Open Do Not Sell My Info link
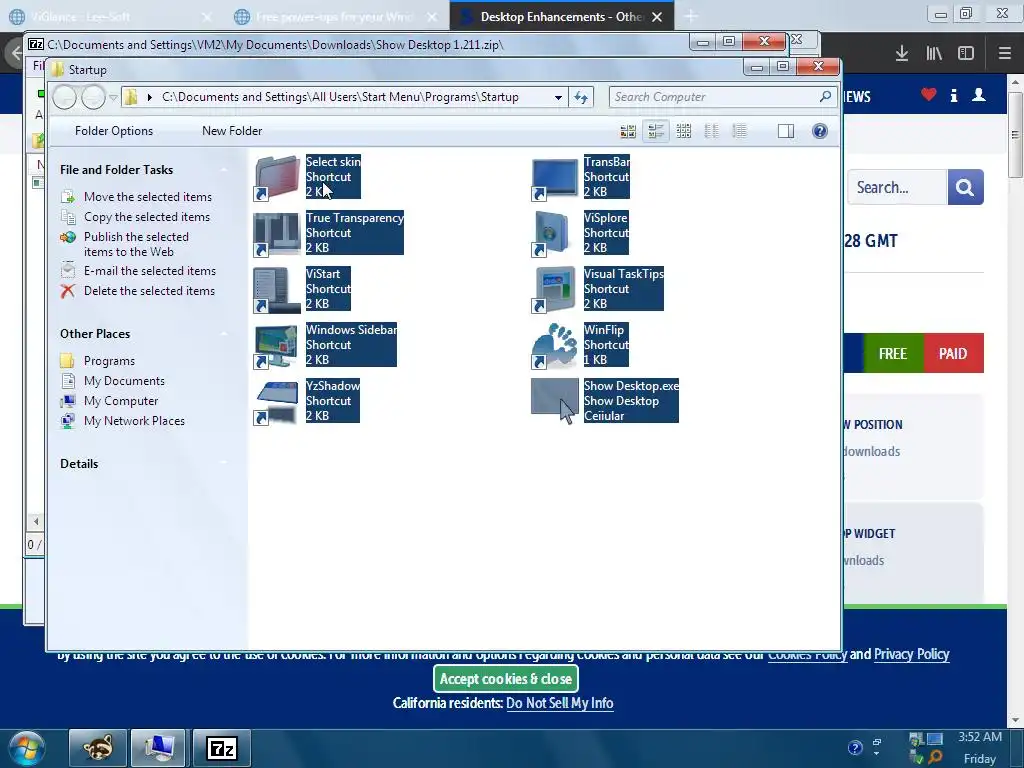Image resolution: width=1024 pixels, height=768 pixels. click(x=560, y=703)
